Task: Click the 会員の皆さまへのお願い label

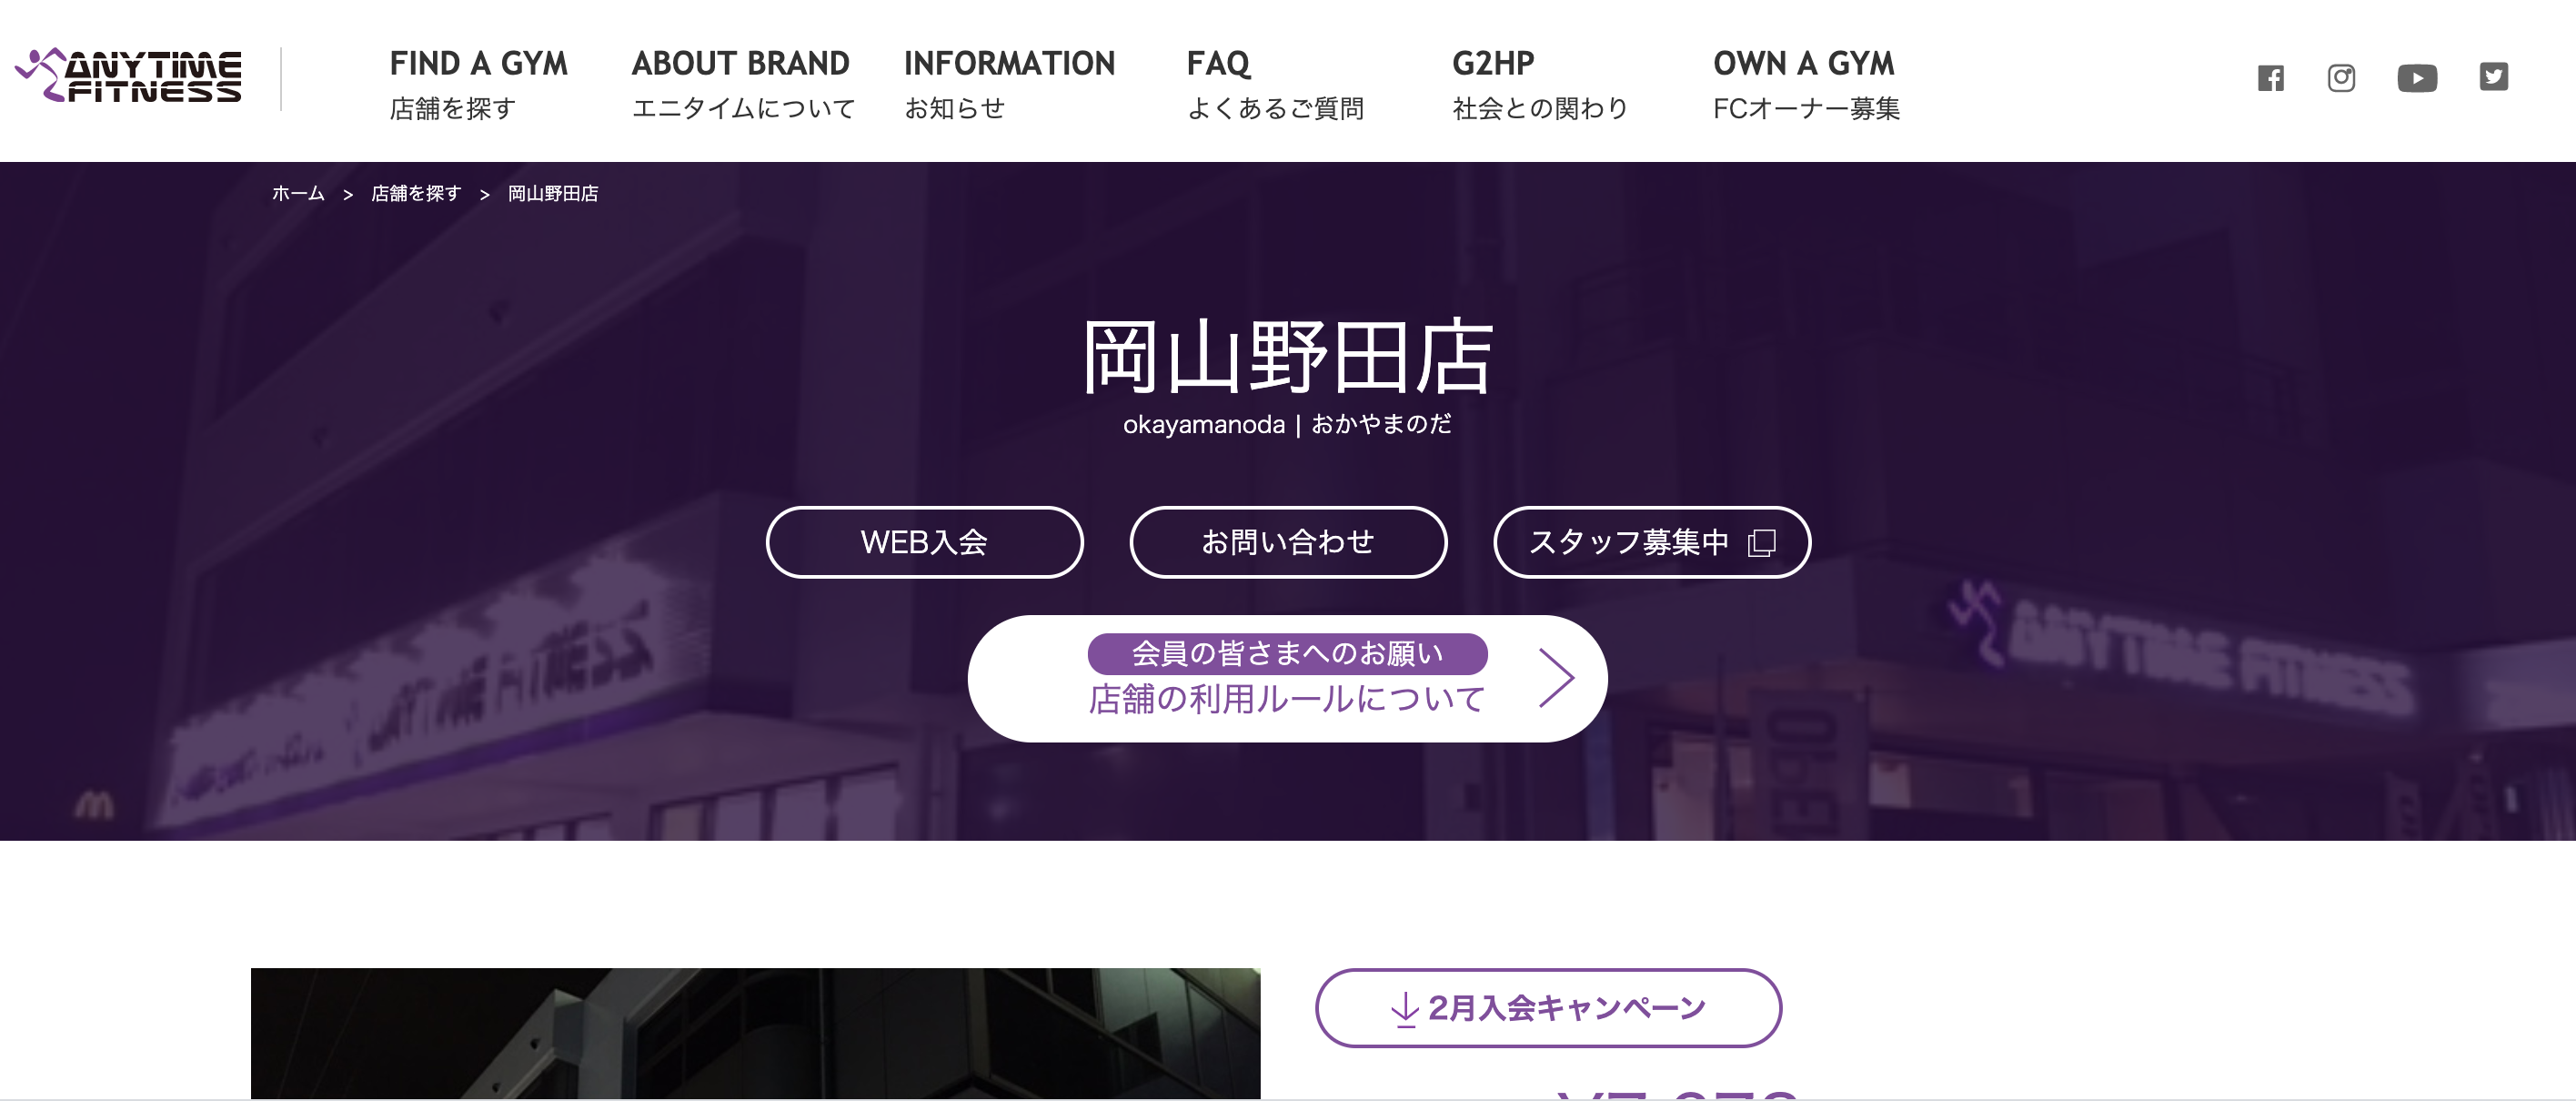Action: tap(1287, 654)
